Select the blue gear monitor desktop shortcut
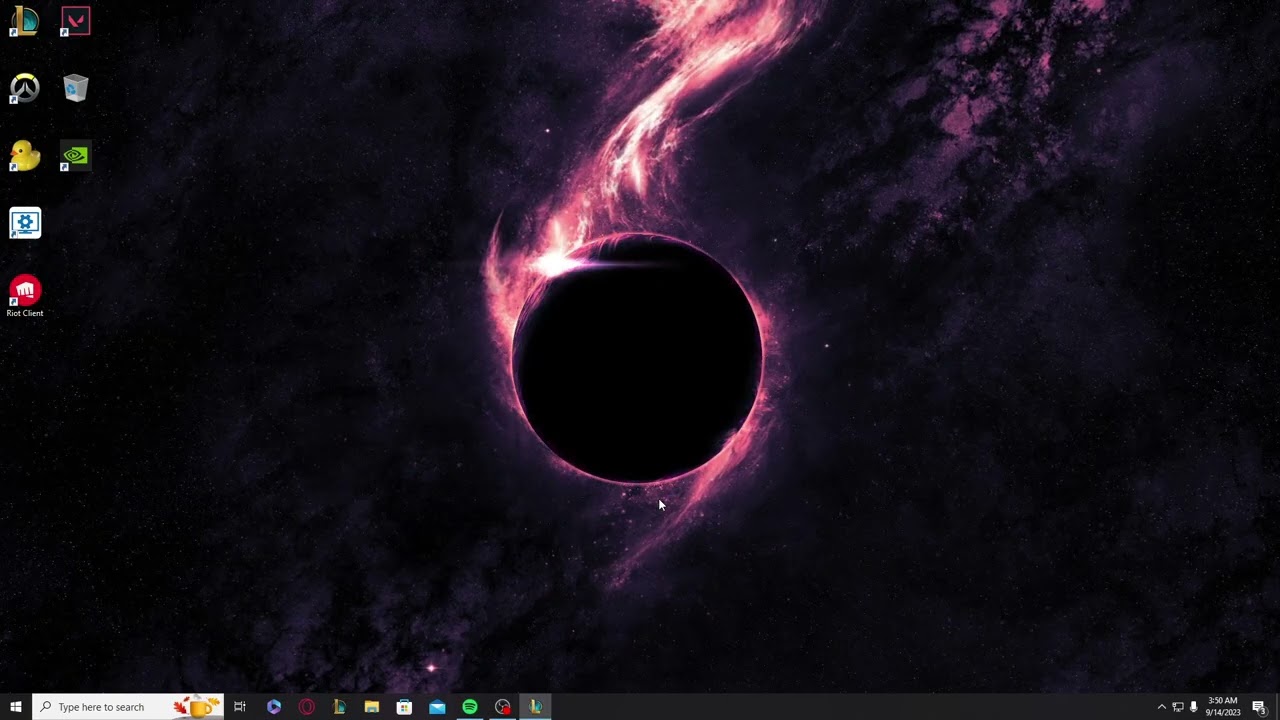Viewport: 1280px width, 720px height. click(25, 222)
